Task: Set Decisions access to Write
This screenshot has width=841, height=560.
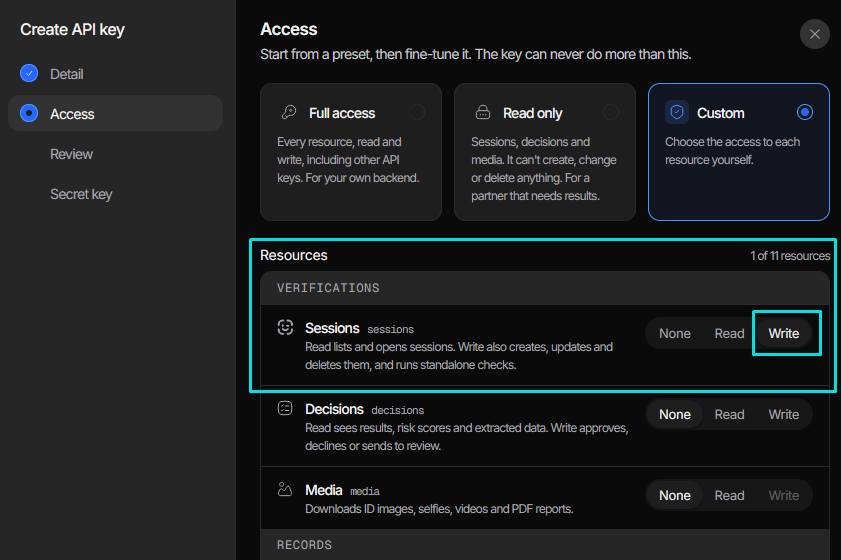Action: click(x=784, y=415)
